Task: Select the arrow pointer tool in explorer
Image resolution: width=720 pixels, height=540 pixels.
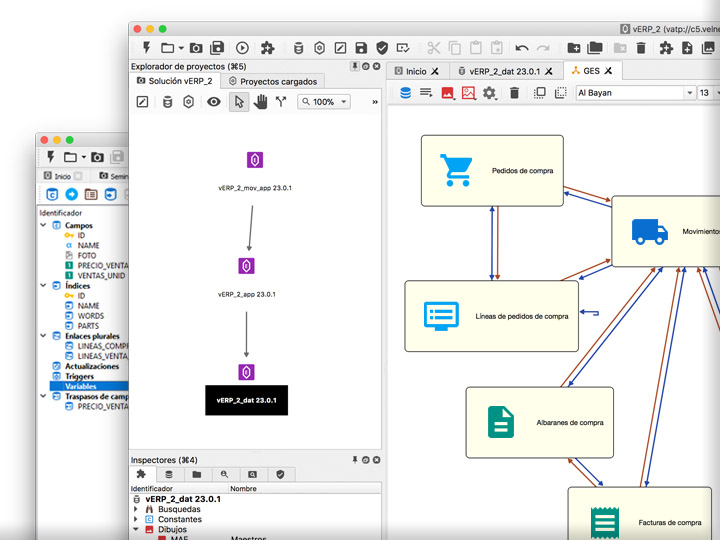Action: click(239, 101)
